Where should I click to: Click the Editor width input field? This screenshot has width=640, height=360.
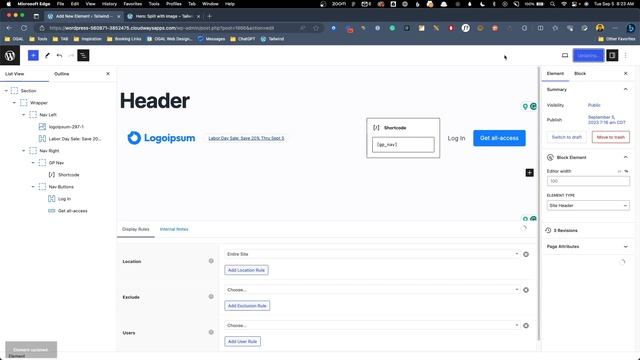pyautogui.click(x=588, y=181)
